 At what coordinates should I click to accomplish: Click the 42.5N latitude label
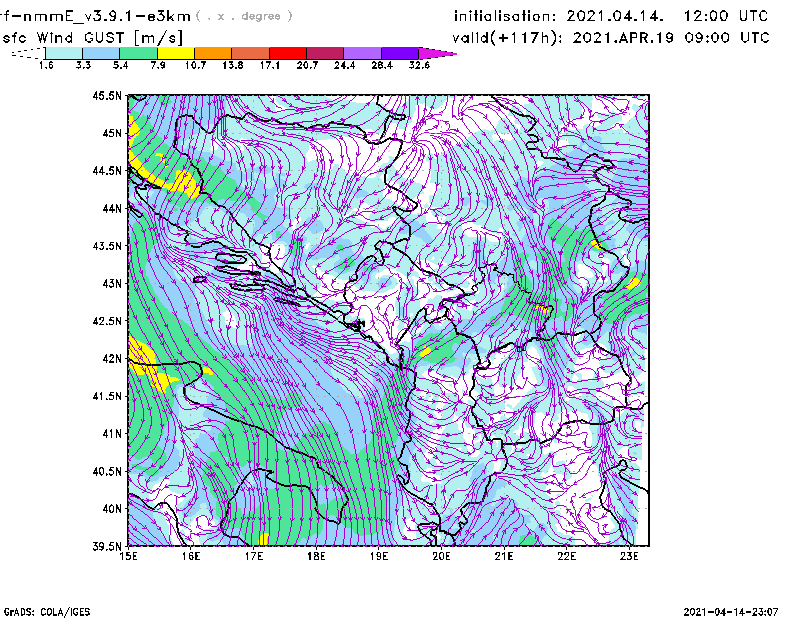(107, 321)
